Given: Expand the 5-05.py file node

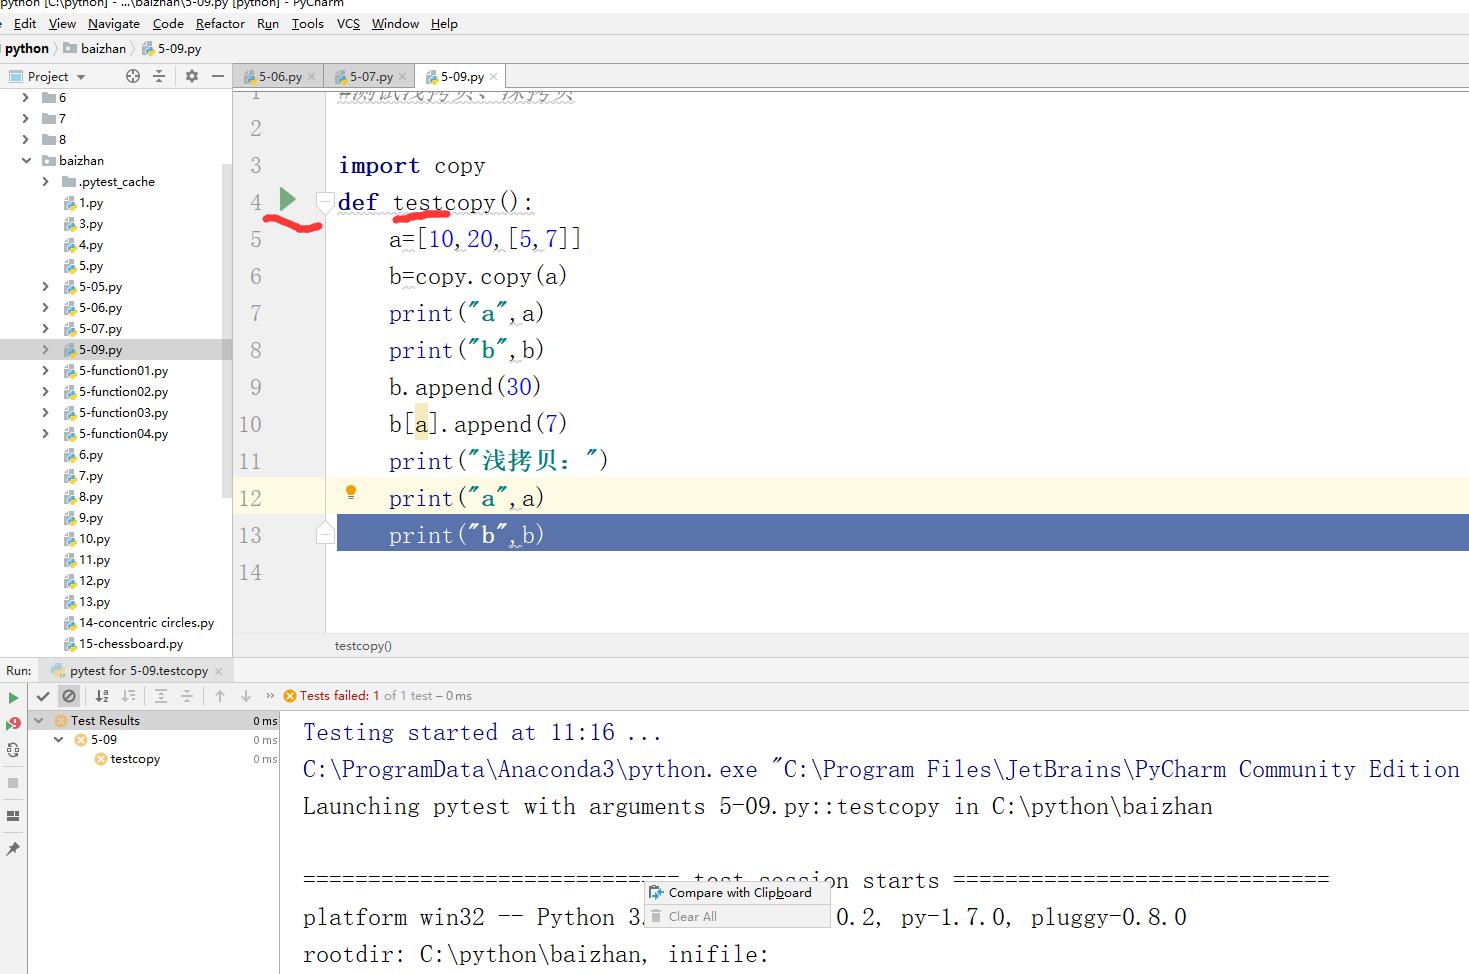Looking at the screenshot, I should point(46,286).
